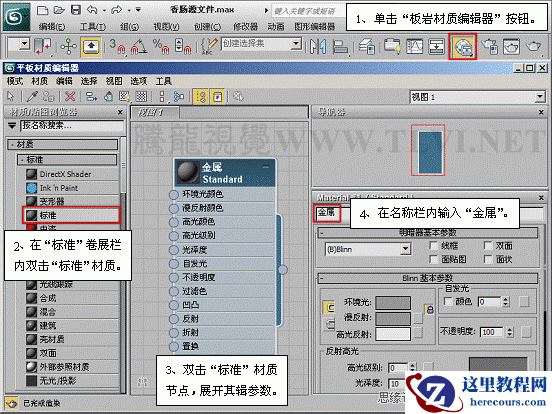The width and height of the screenshot is (552, 414).
Task: Click the Use Pivot Point Center icon
Action: (x=43, y=46)
